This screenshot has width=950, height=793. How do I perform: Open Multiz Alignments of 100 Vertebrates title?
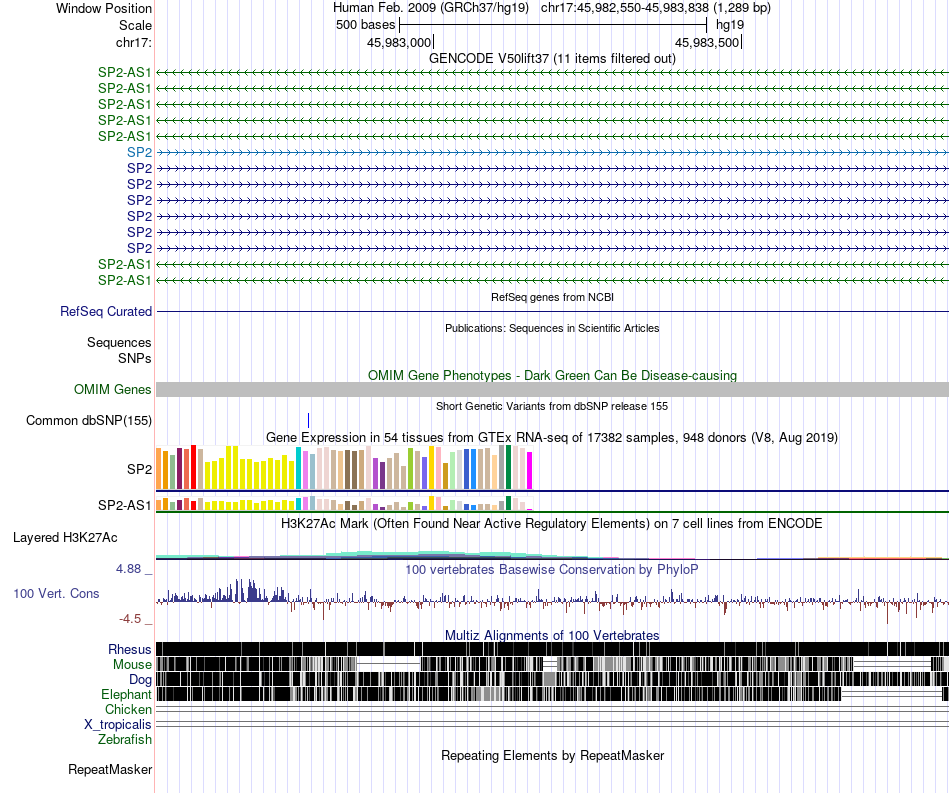click(552, 635)
